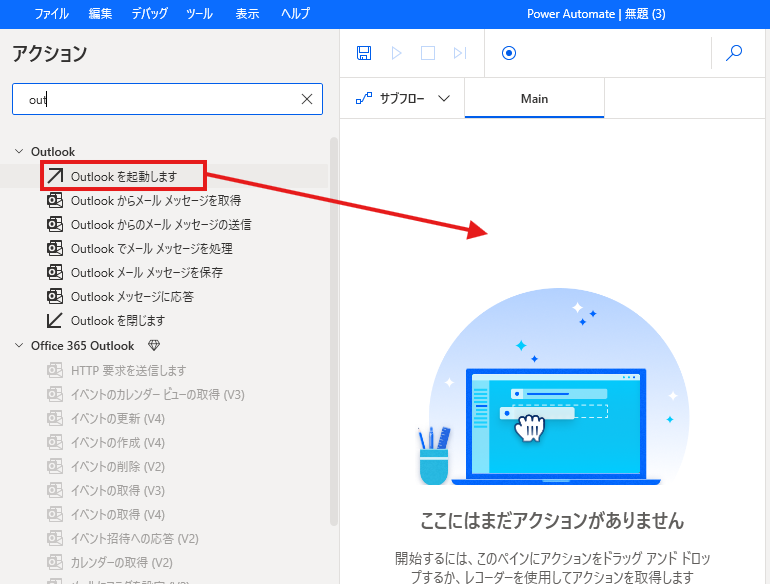Click Outlook icon beside からメール メッセージを取得

55,200
